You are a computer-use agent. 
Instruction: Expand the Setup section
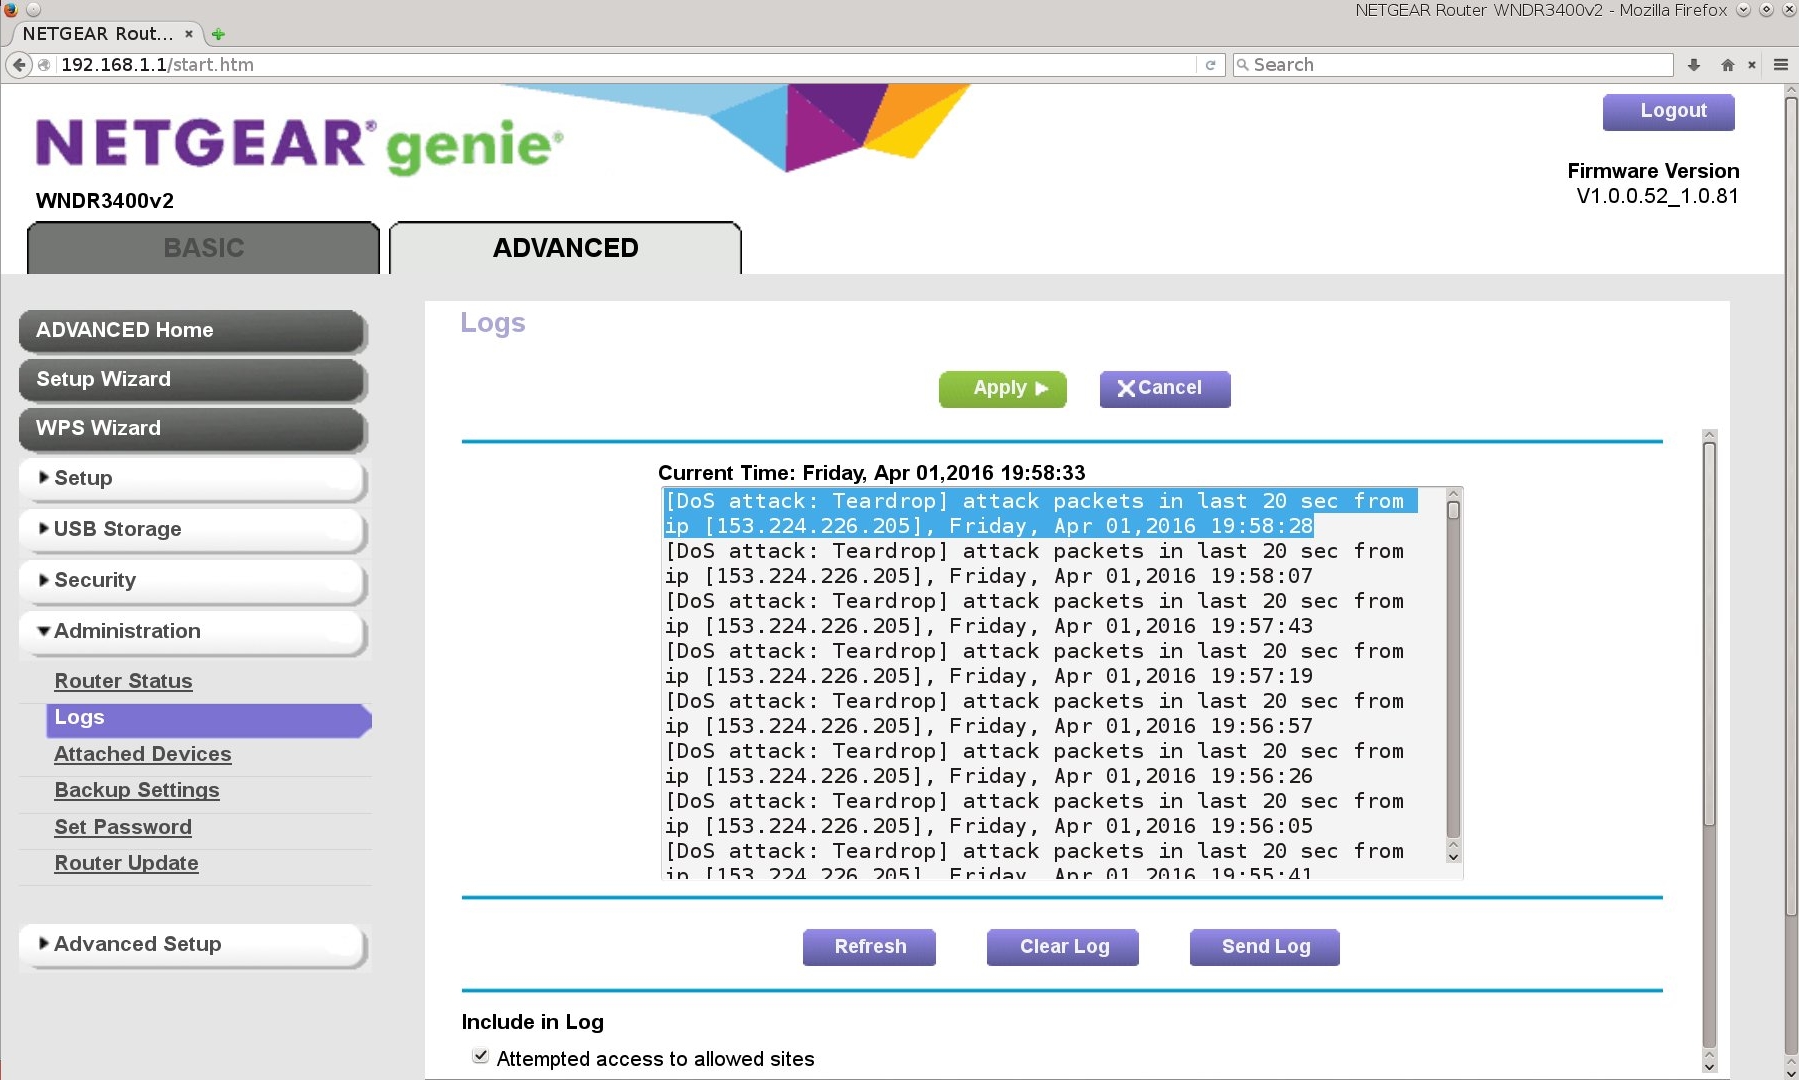192,479
